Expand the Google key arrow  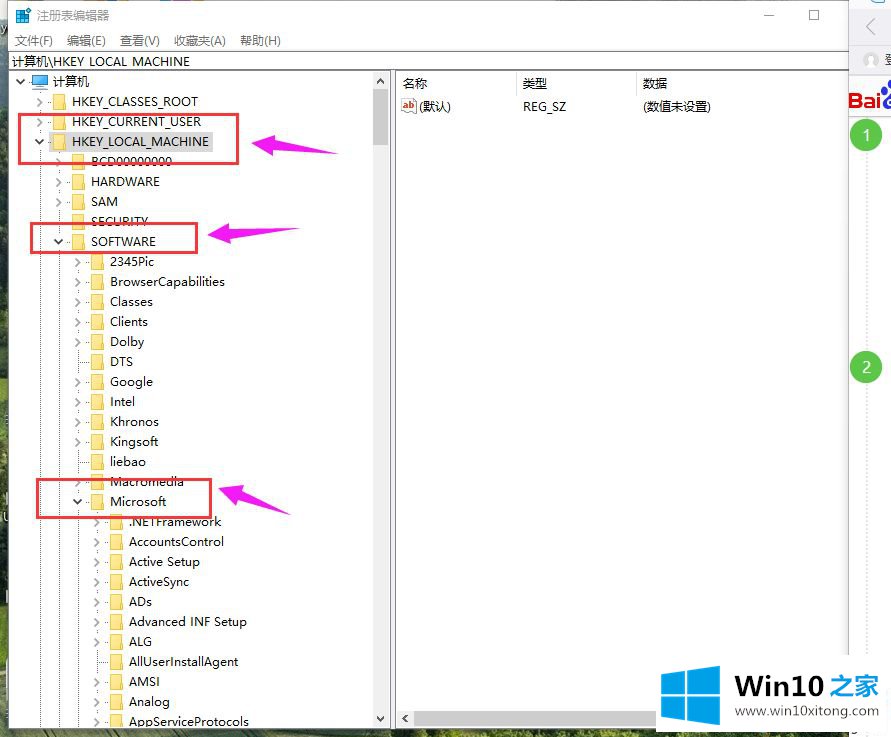[78, 382]
